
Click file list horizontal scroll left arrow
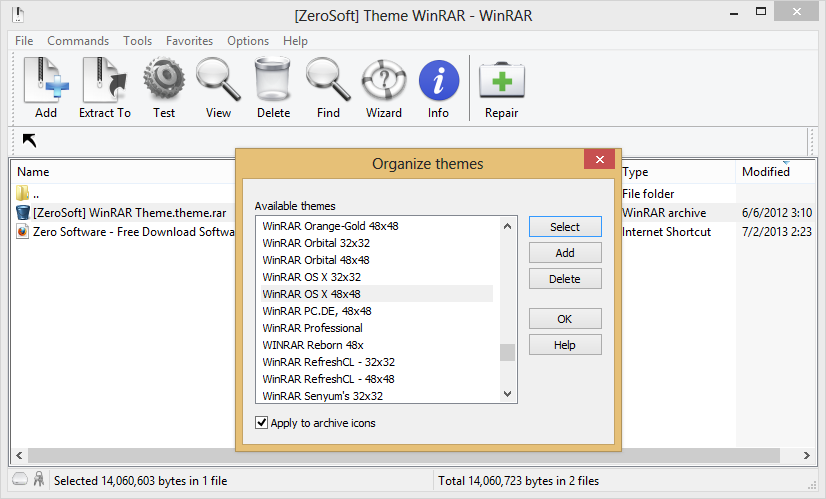click(19, 455)
